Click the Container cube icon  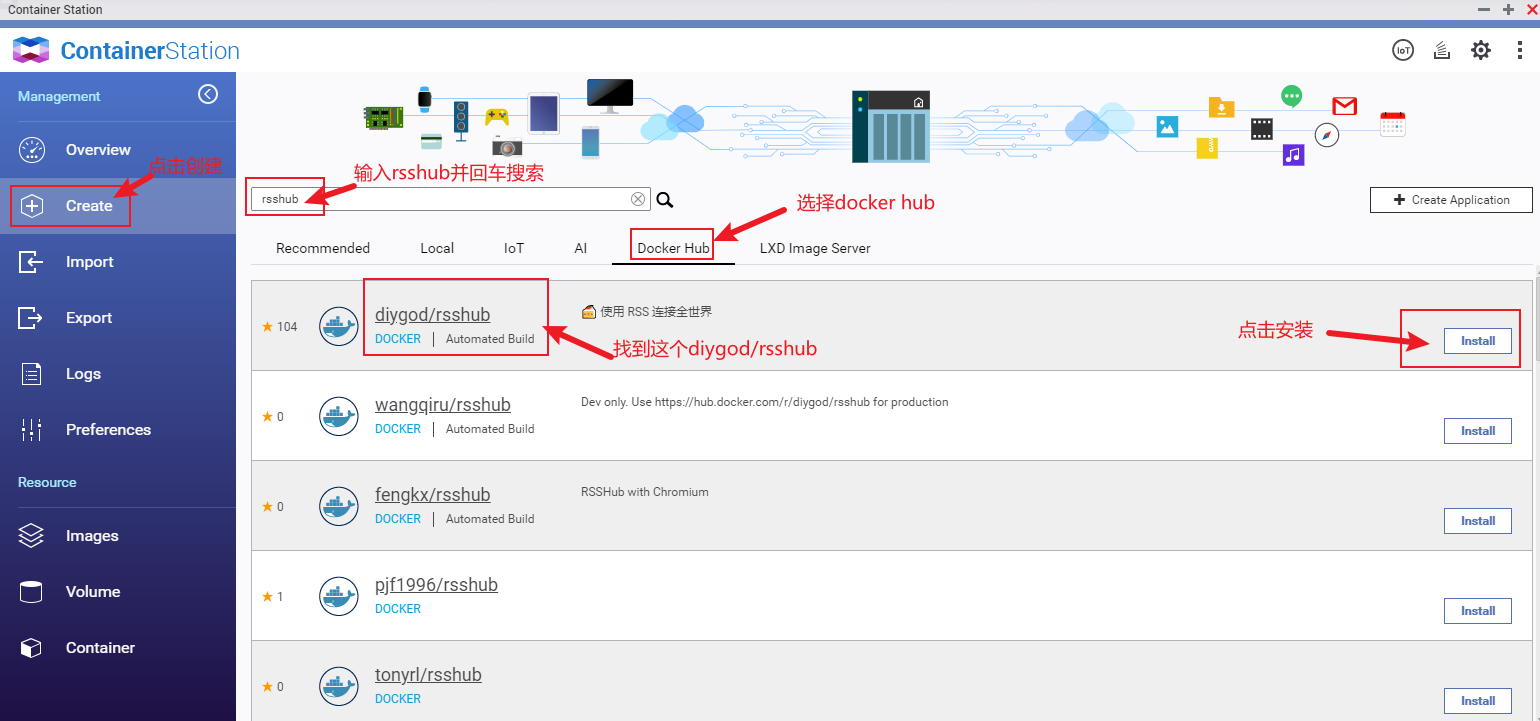coord(32,648)
